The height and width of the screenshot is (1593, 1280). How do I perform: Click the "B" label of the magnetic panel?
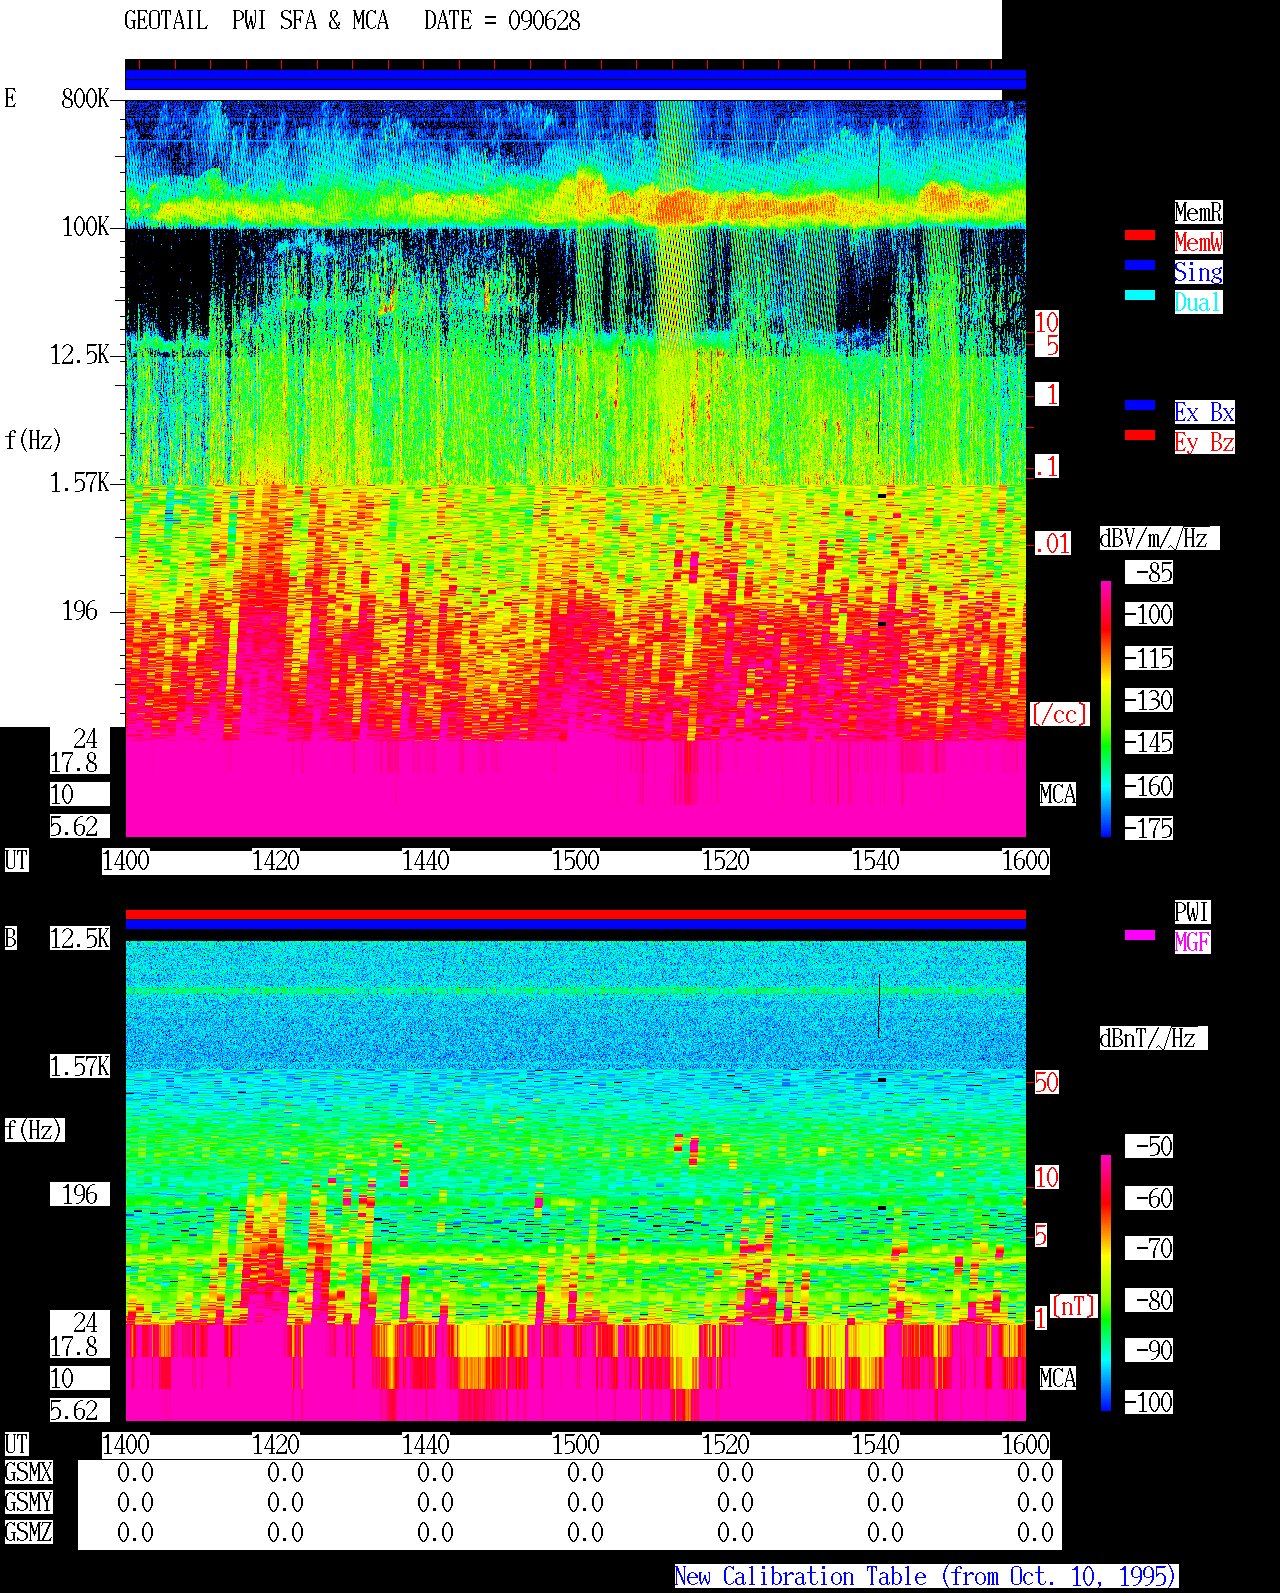(11, 938)
